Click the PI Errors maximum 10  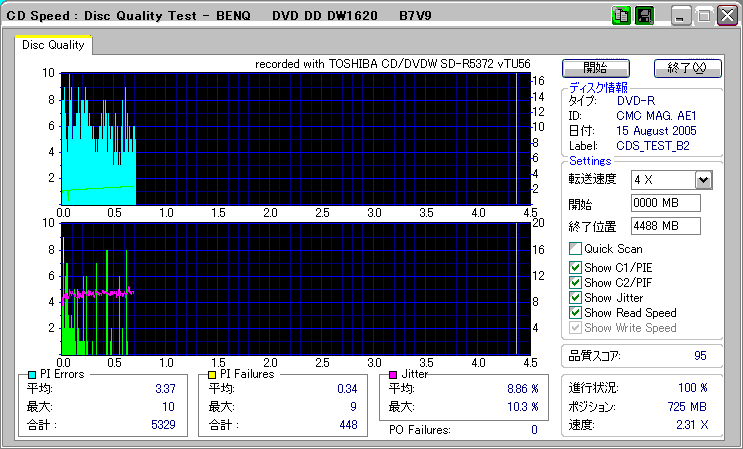pyautogui.click(x=168, y=407)
